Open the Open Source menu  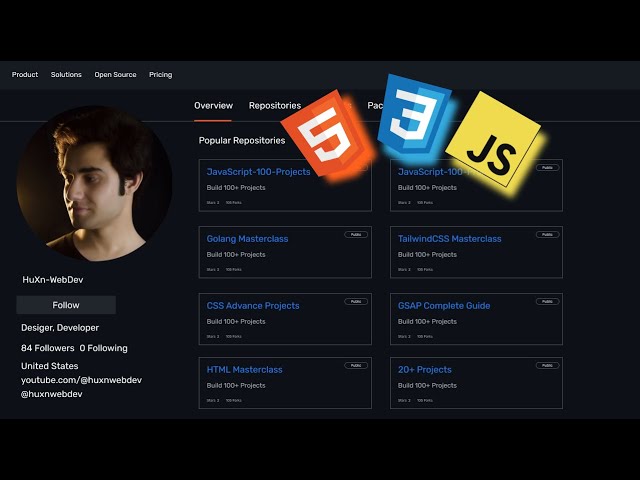tap(116, 75)
